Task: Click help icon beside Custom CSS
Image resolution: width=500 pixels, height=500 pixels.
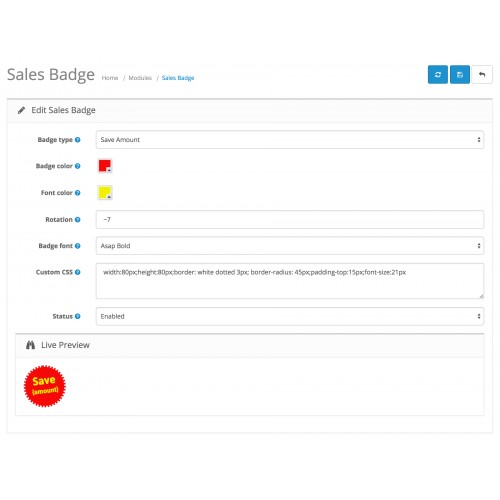Action: pos(78,272)
